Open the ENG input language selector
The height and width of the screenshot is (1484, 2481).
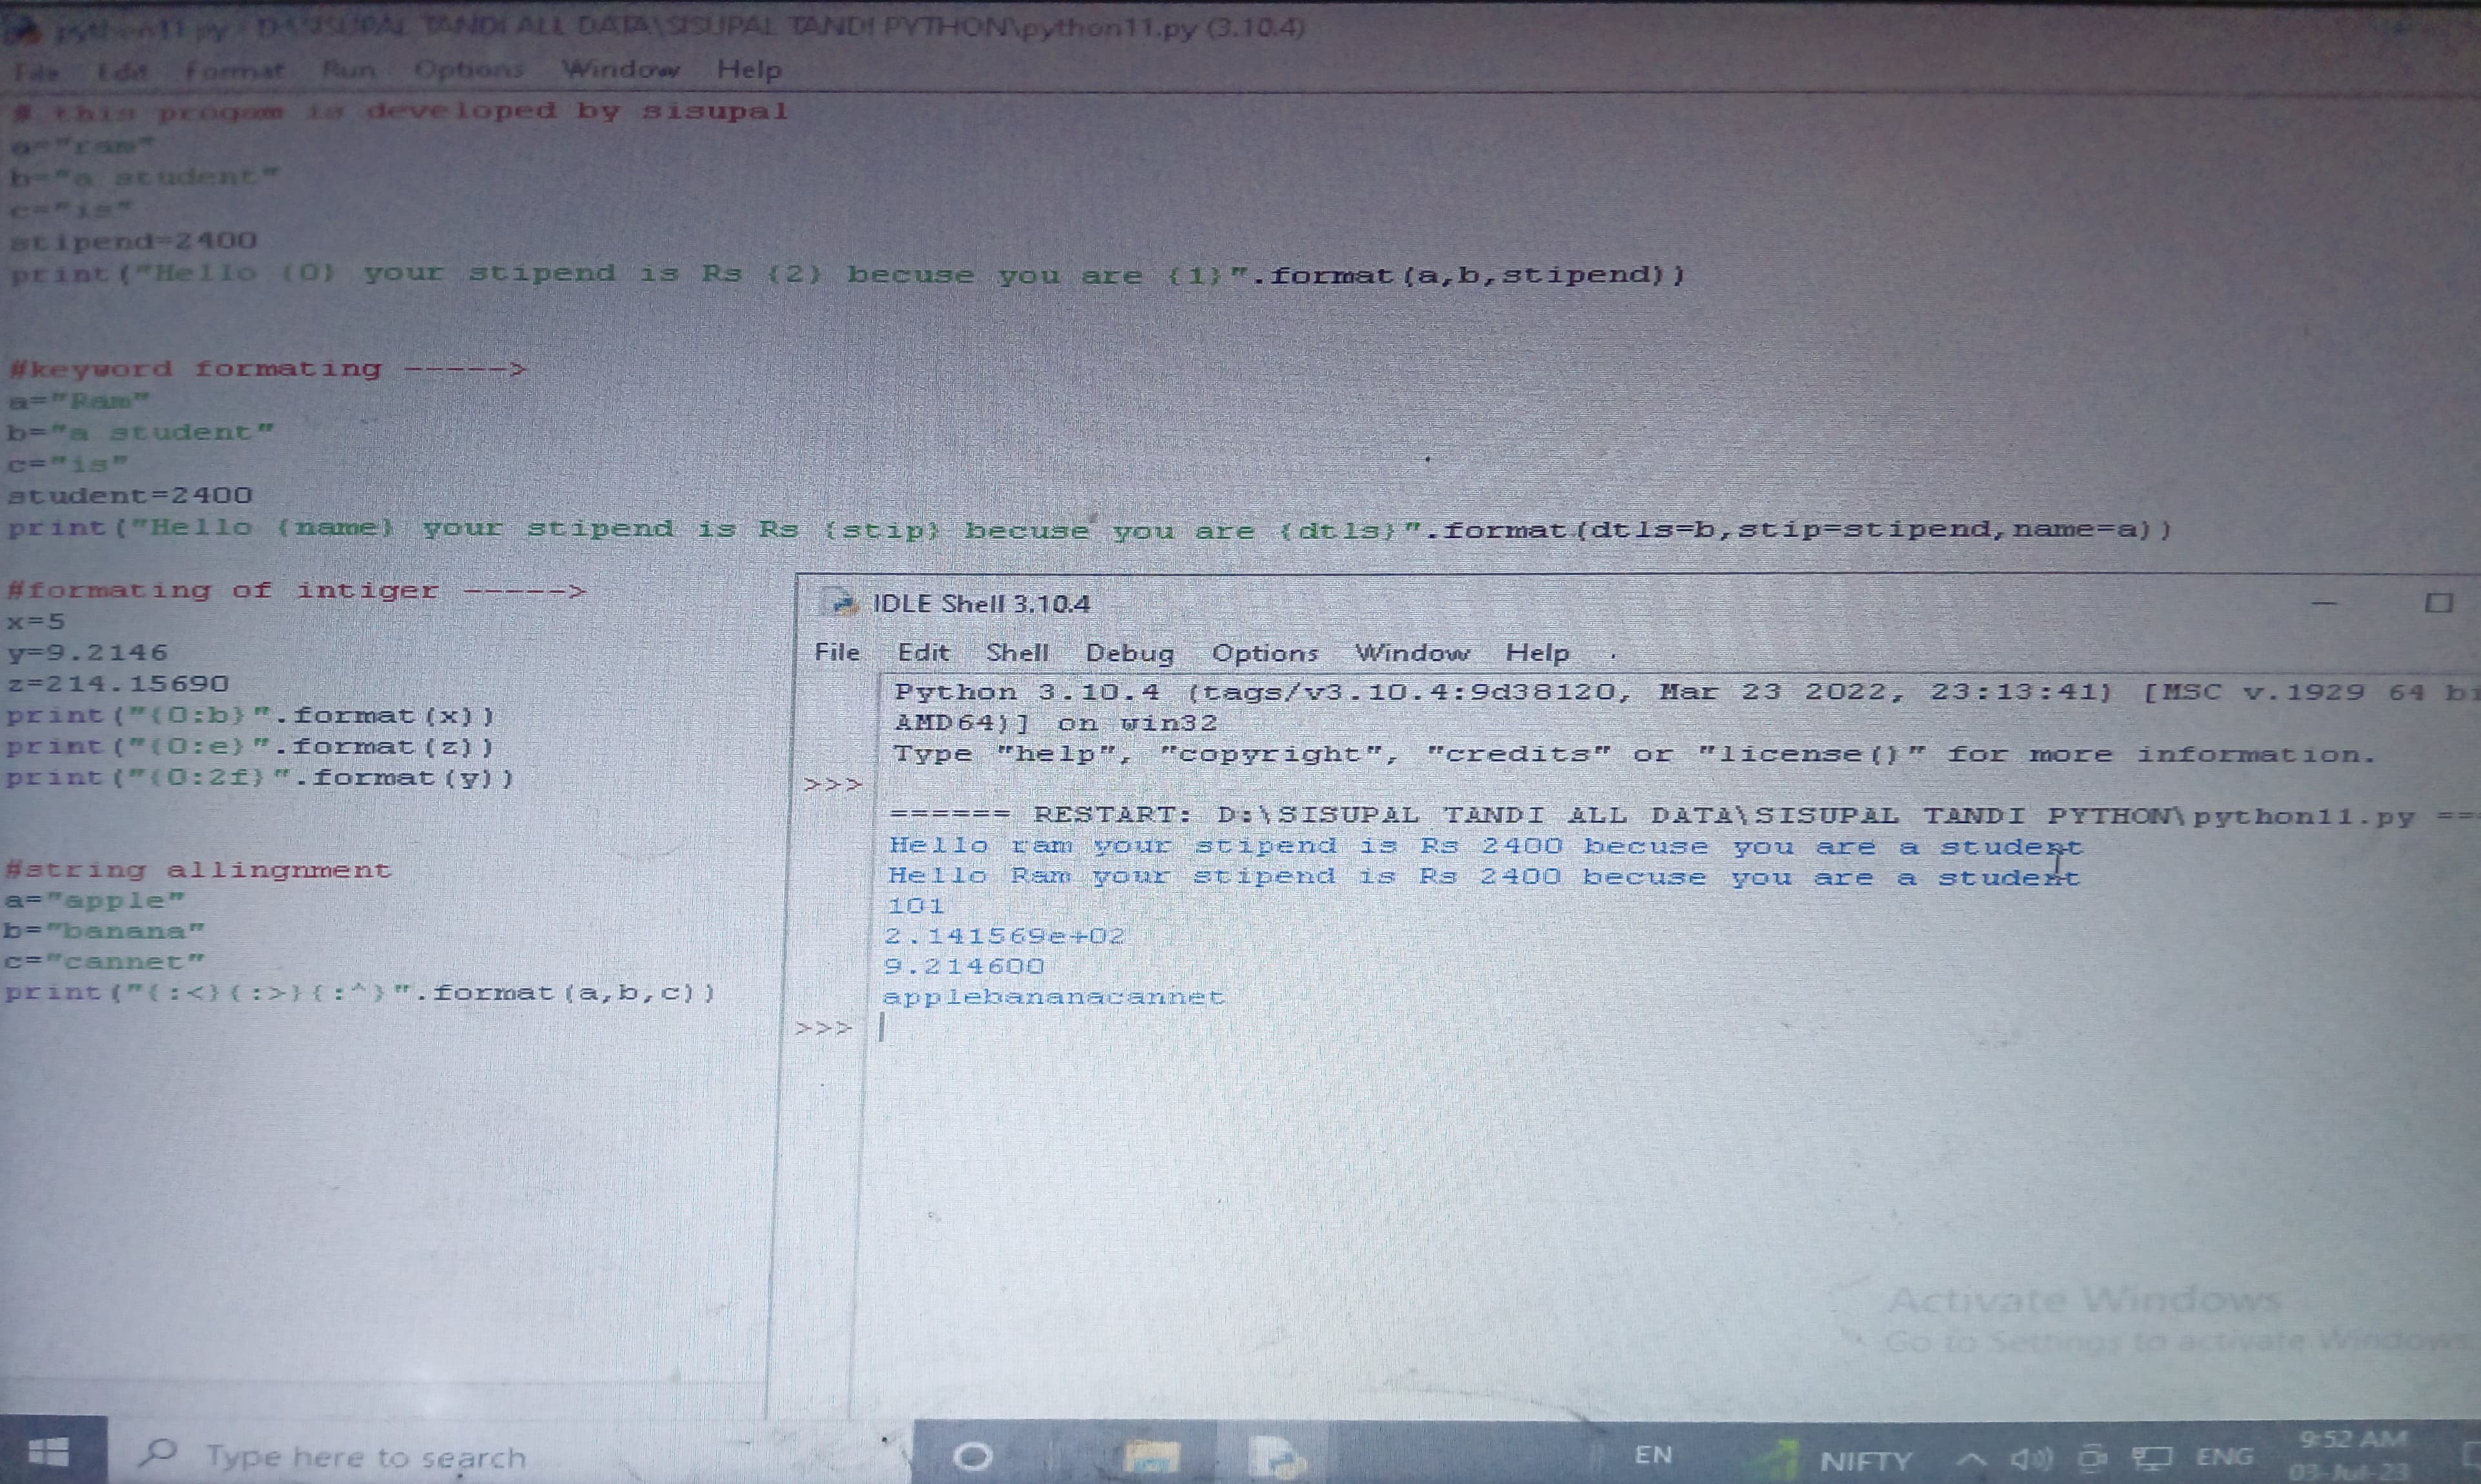point(2224,1457)
